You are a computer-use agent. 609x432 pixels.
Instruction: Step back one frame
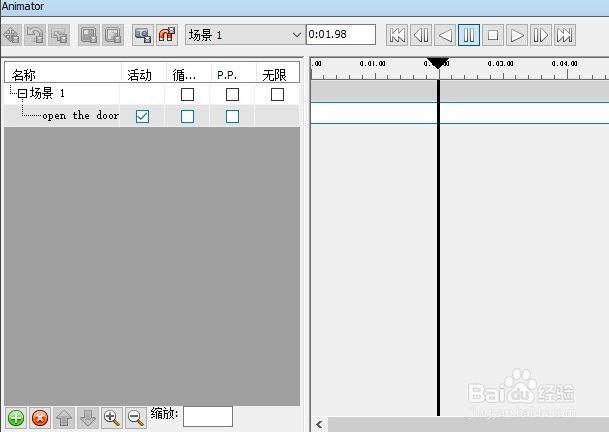(x=421, y=35)
